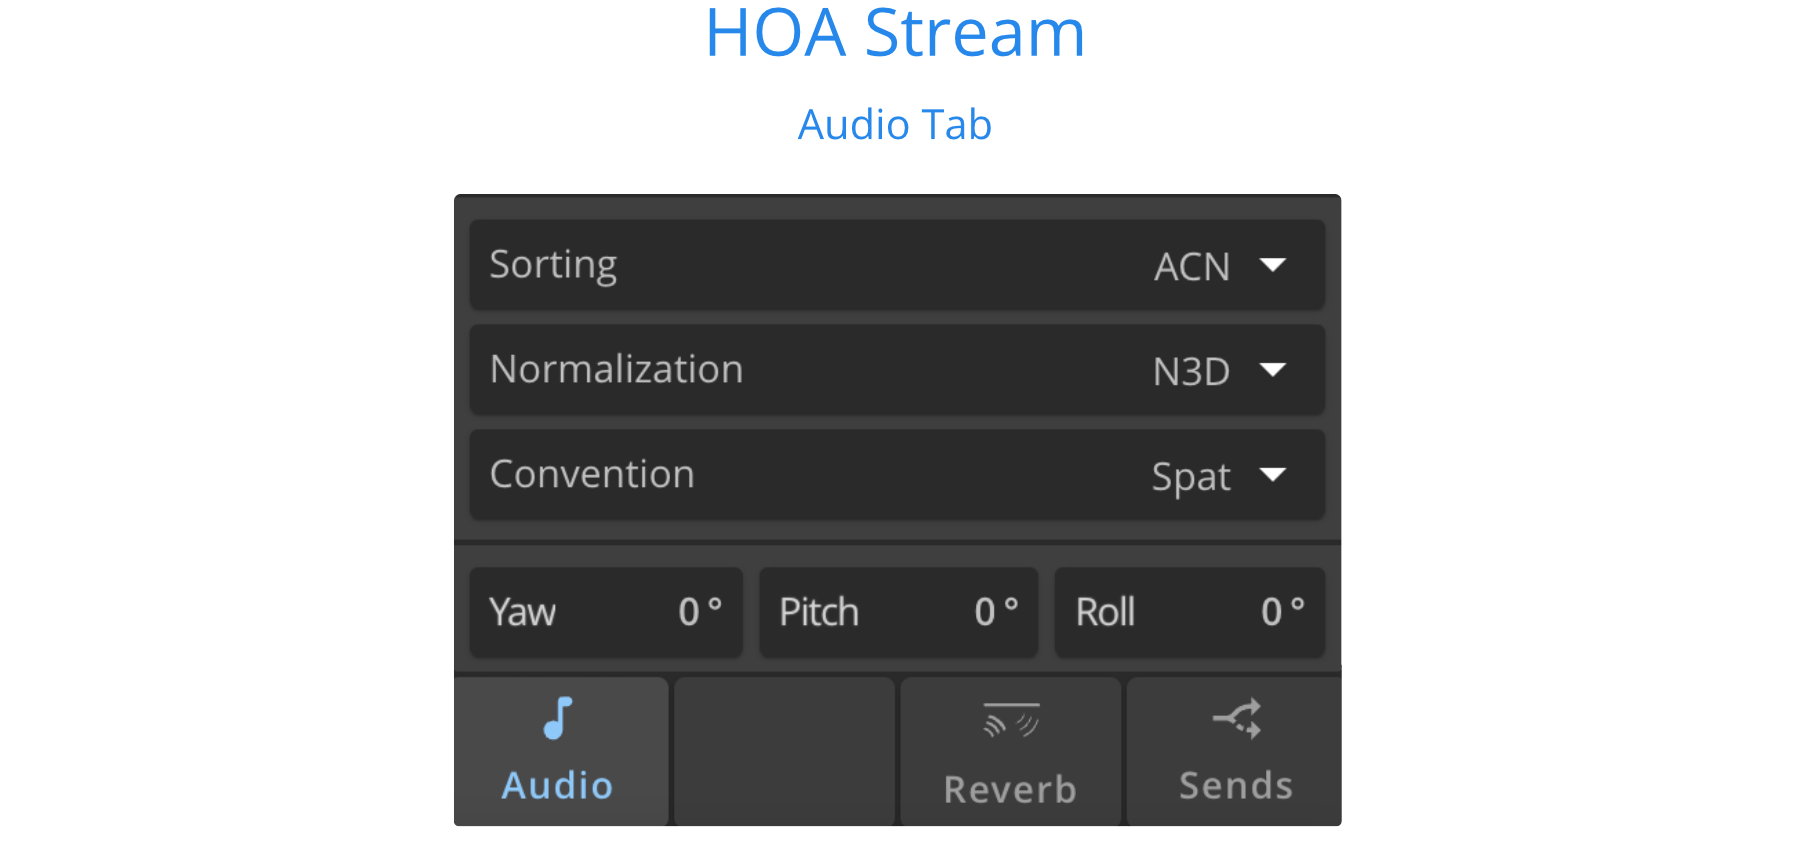Click the Yaw degrees value

699,611
